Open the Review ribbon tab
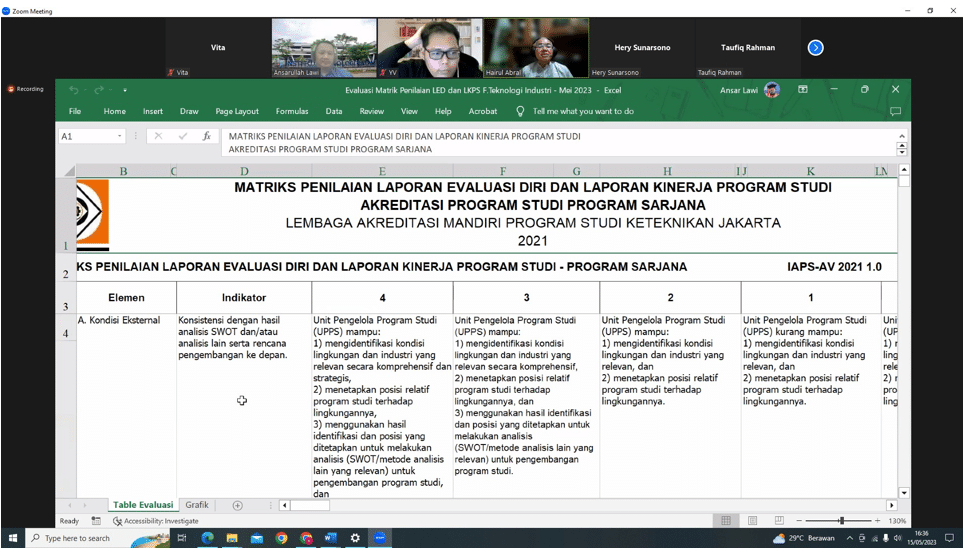This screenshot has width=963, height=552. (372, 111)
